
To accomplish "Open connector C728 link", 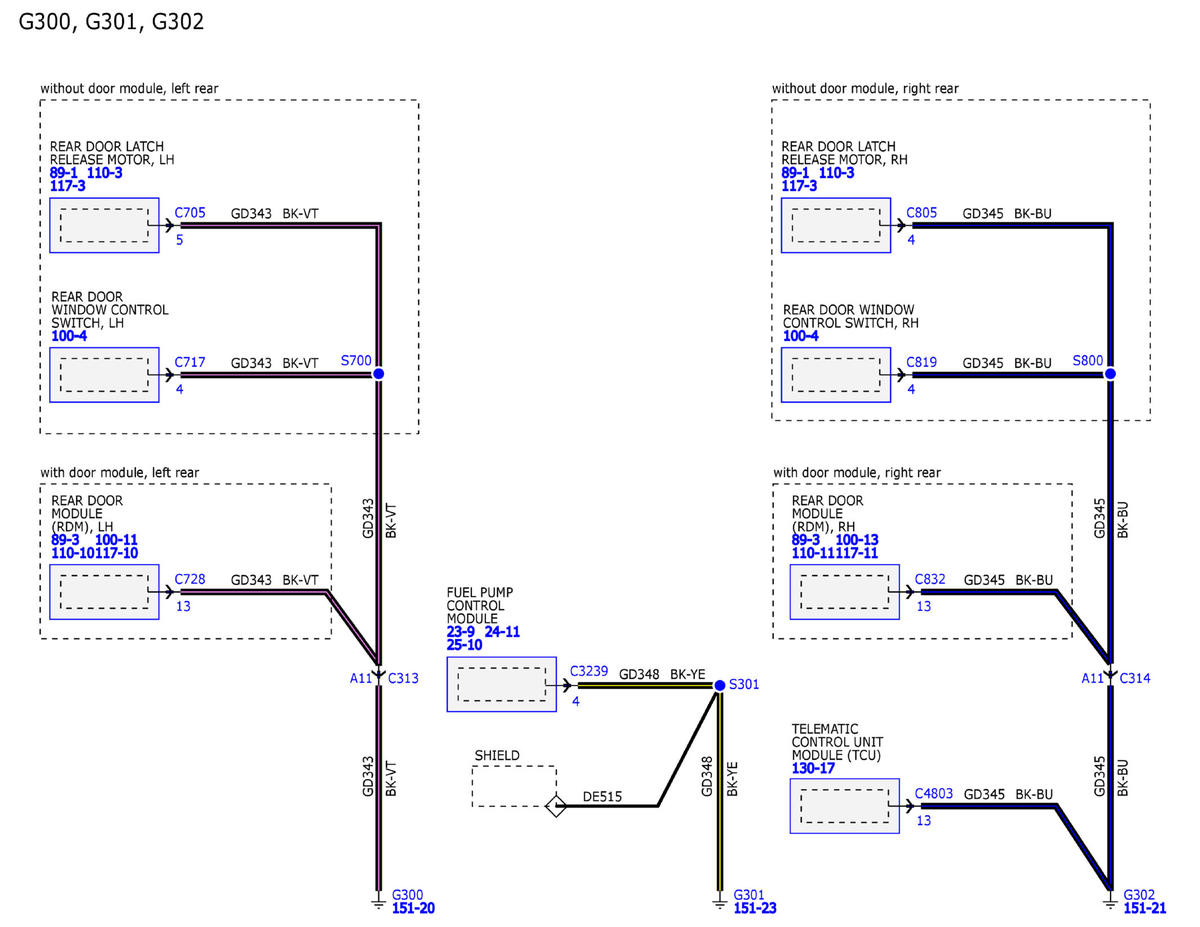I will point(189,579).
